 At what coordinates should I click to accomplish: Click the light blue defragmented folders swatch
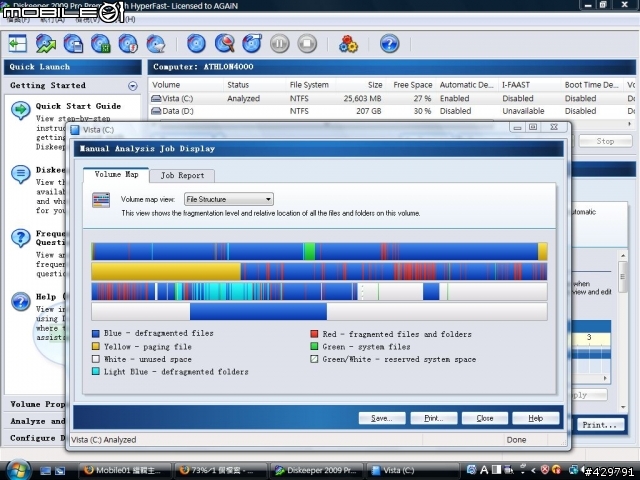(96, 371)
